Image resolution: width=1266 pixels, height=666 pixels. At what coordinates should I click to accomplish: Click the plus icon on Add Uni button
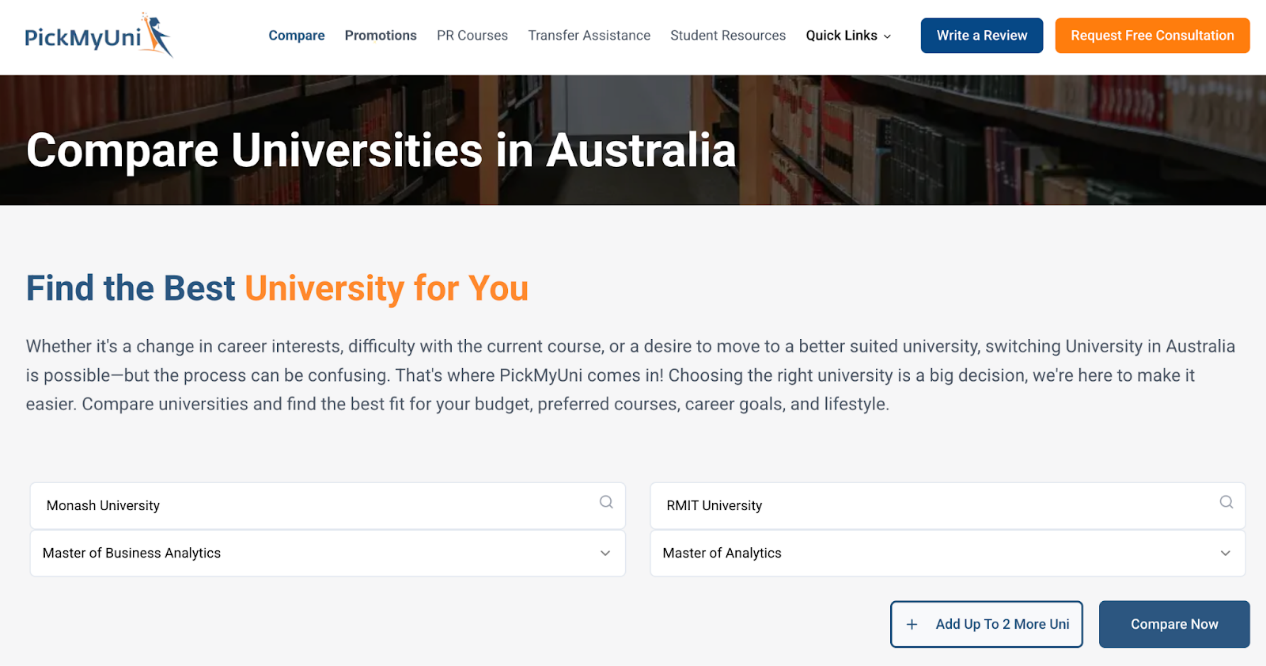click(x=911, y=625)
